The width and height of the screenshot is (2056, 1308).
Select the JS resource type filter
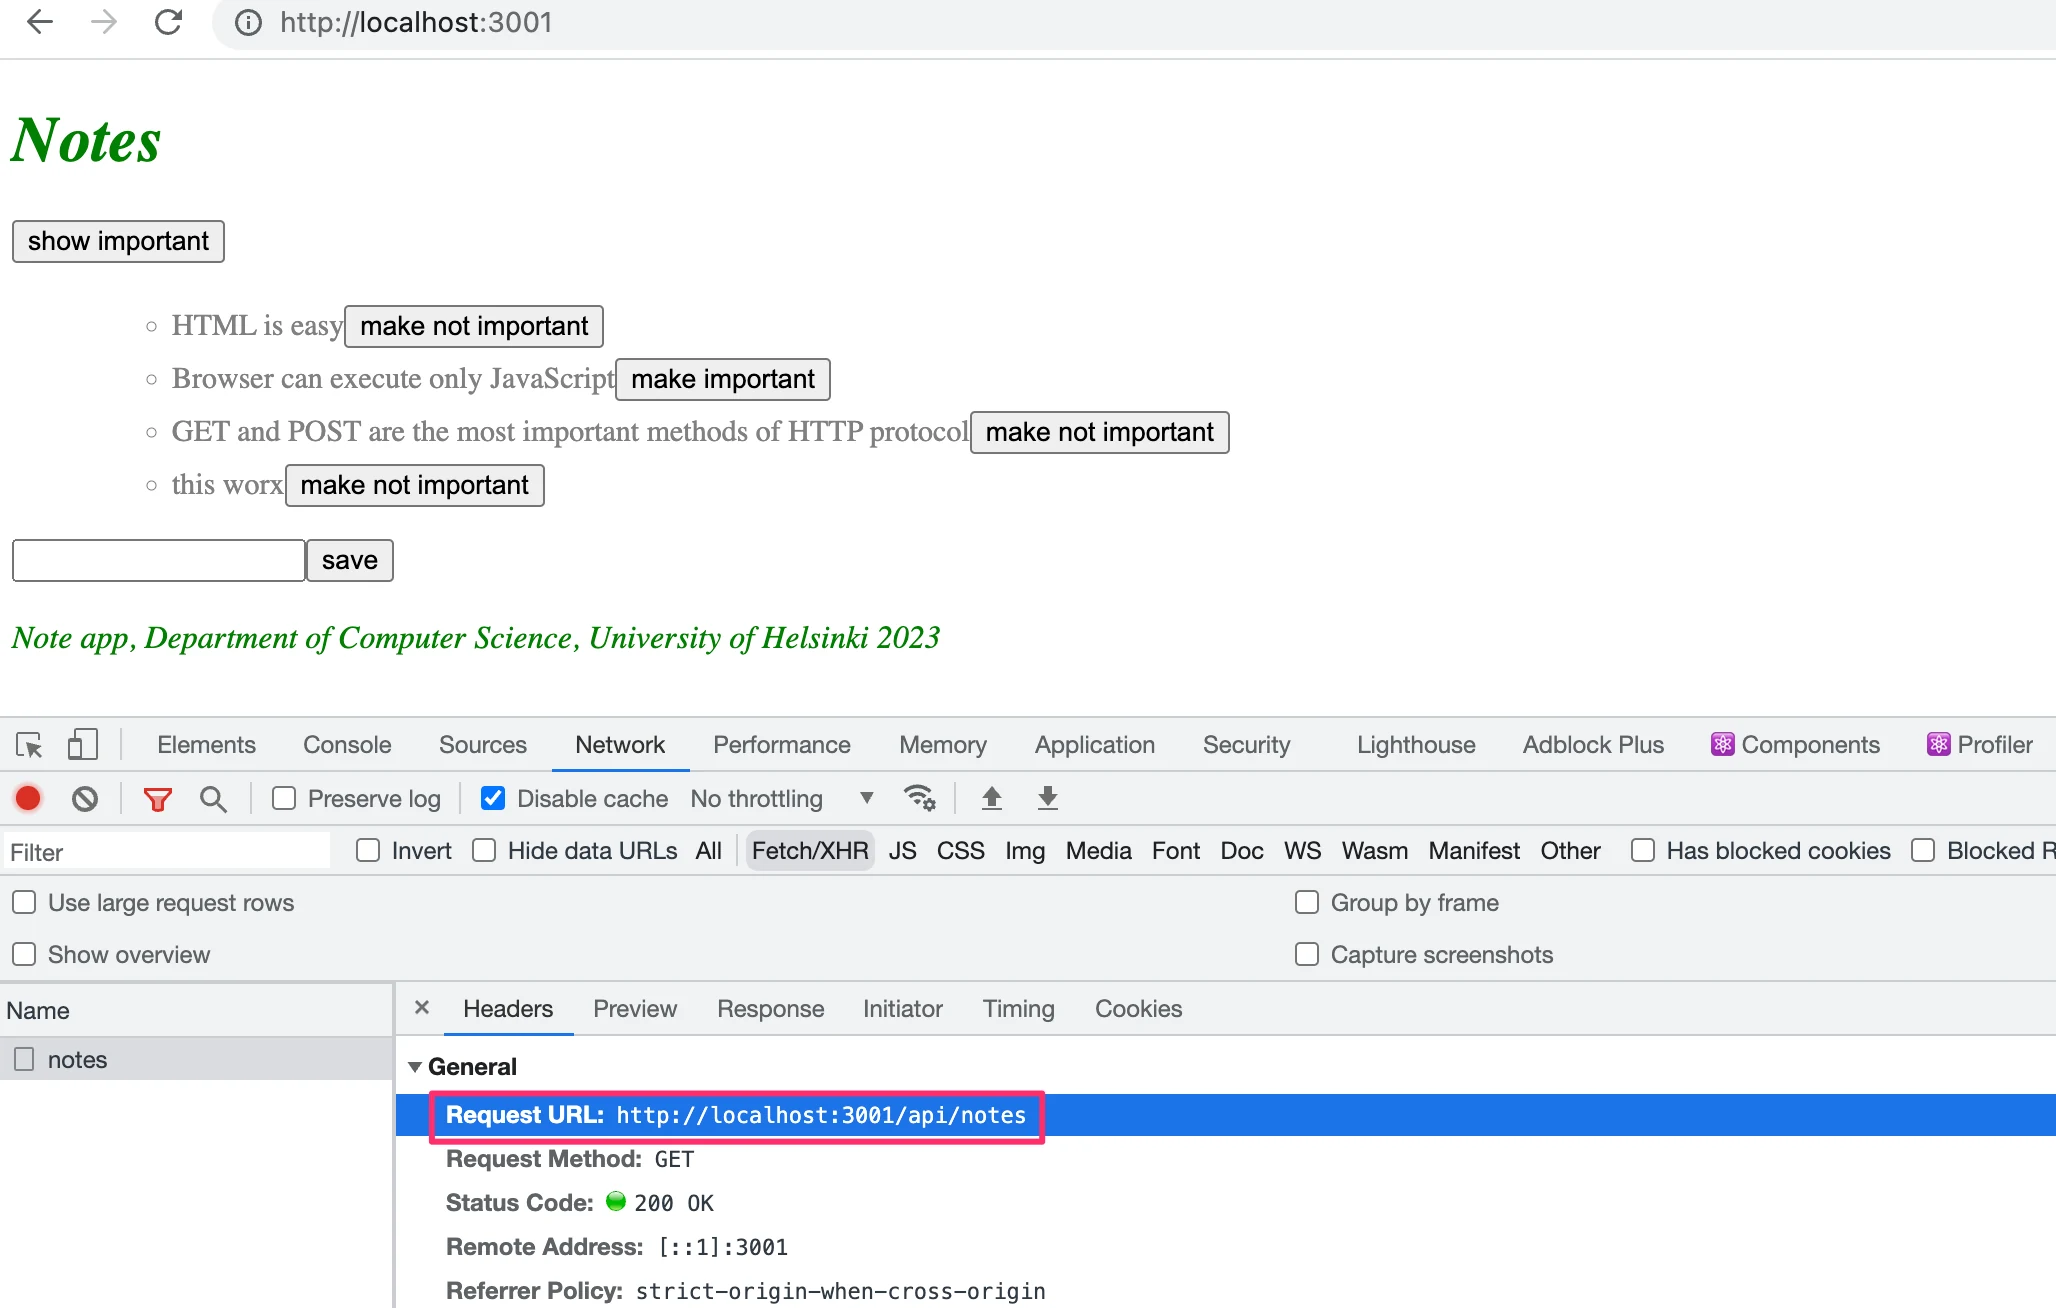click(x=902, y=851)
